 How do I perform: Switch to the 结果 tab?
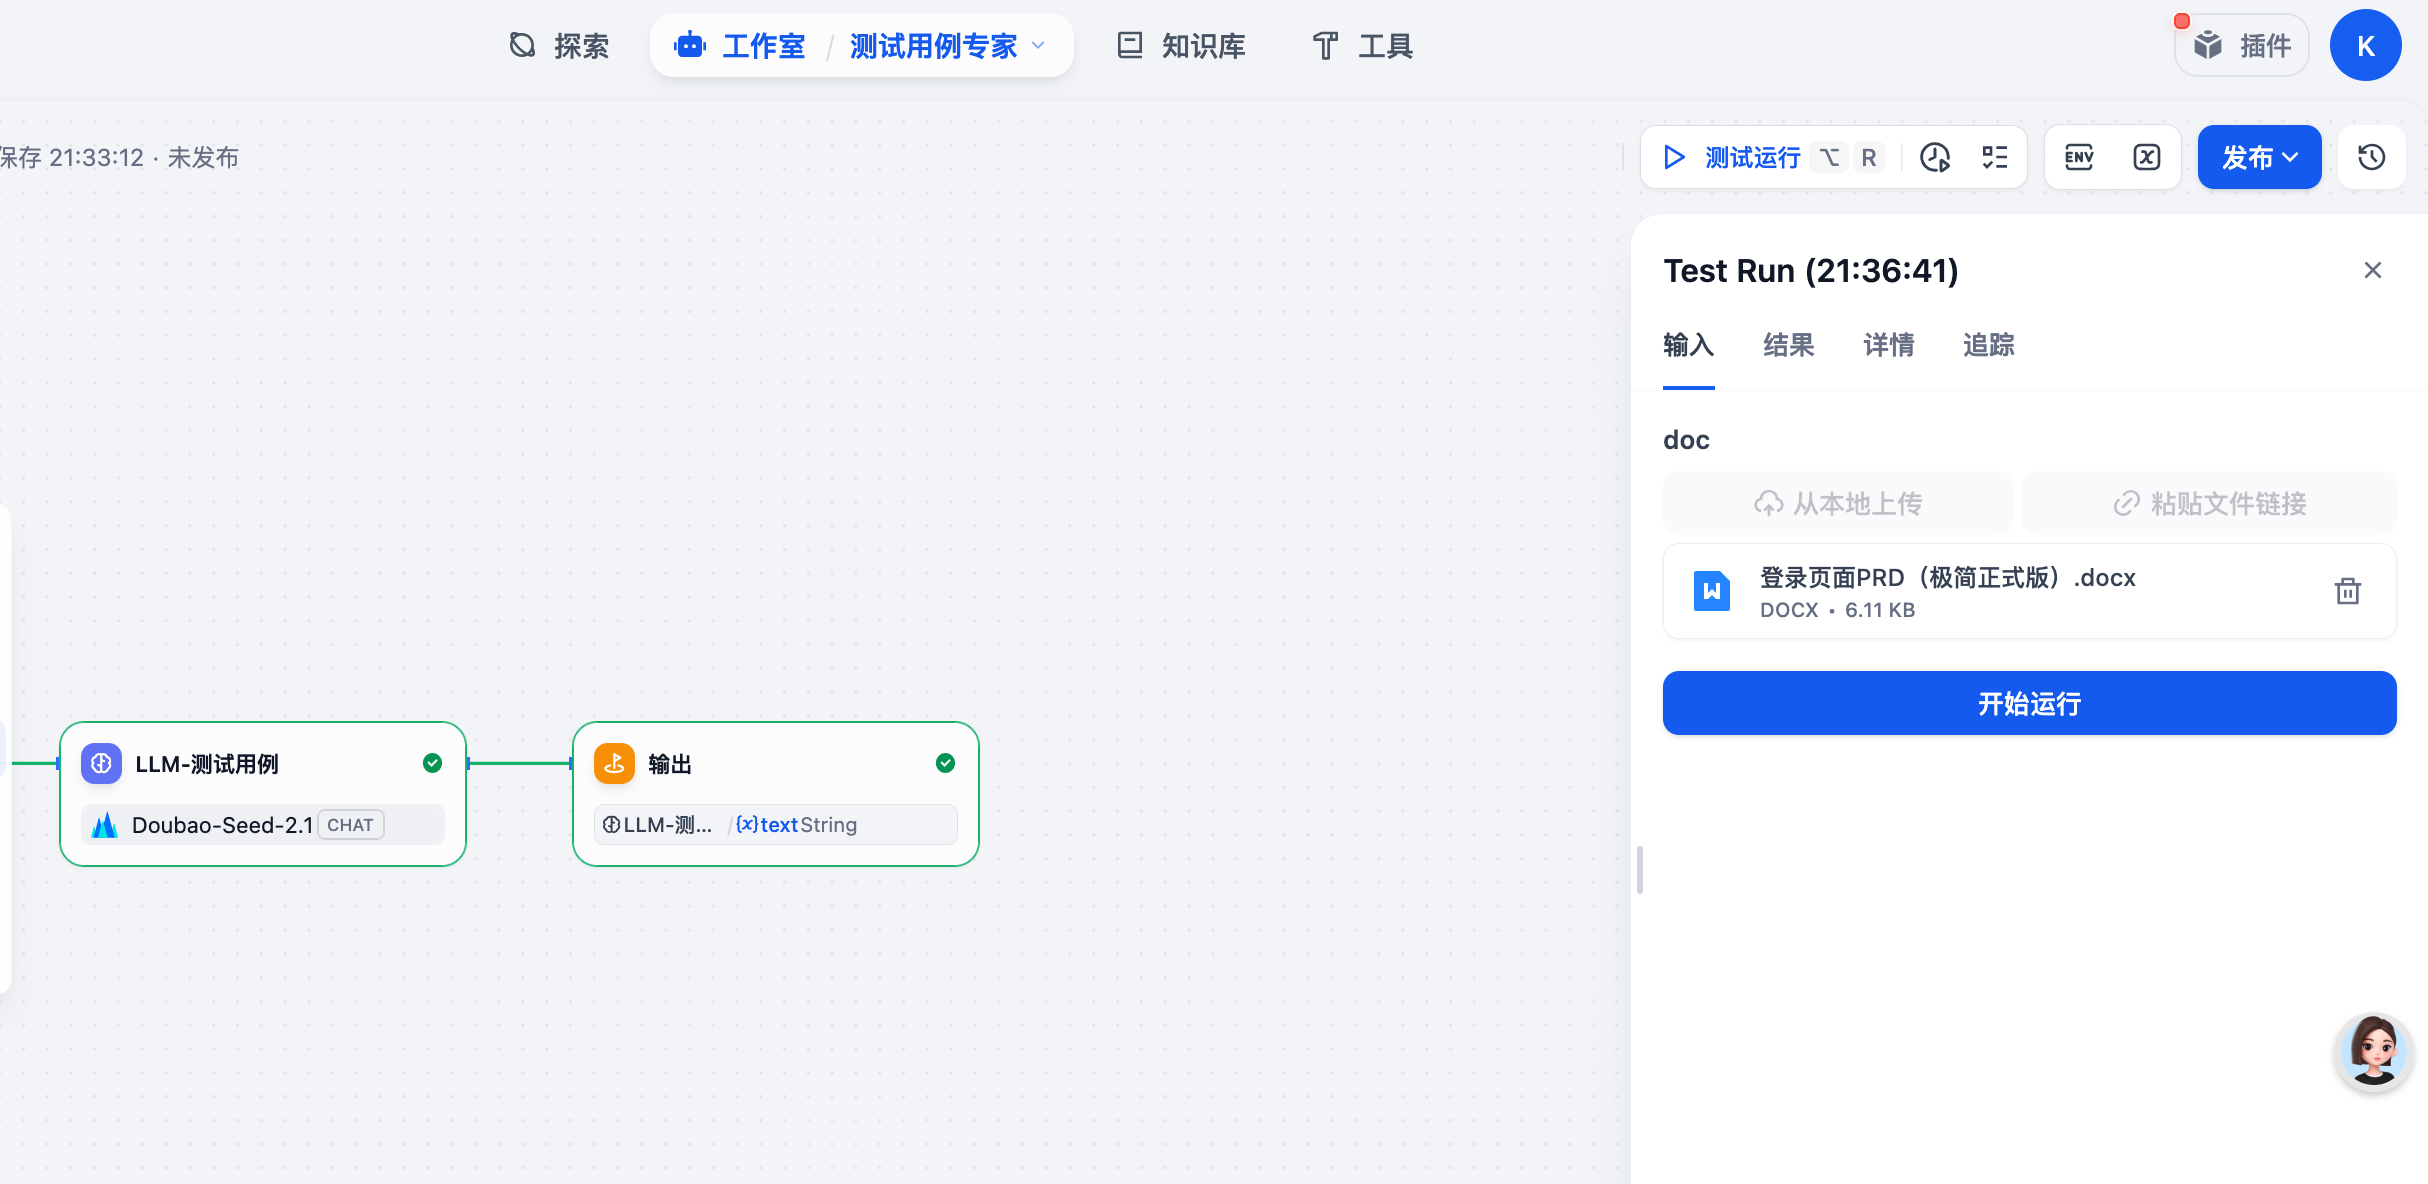pos(1789,346)
